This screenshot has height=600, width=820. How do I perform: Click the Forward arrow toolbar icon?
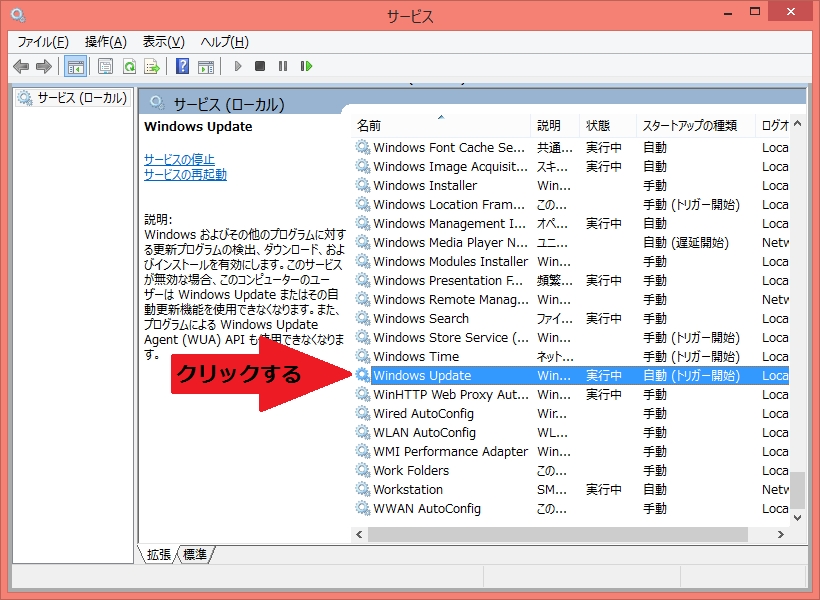44,66
